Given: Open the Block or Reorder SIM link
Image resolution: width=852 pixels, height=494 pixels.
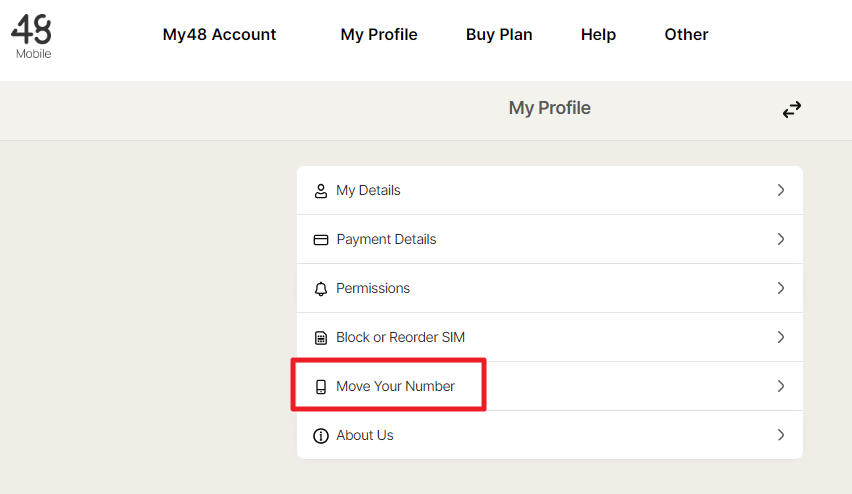Looking at the screenshot, I should pyautogui.click(x=400, y=337).
